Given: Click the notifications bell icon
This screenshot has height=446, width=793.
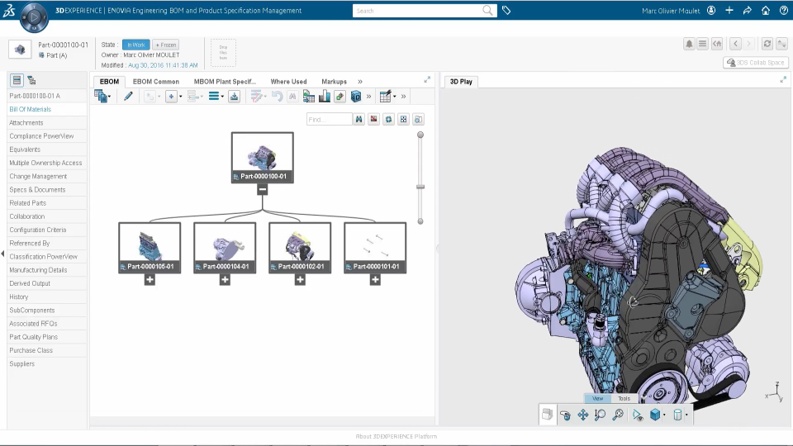Looking at the screenshot, I should [689, 44].
